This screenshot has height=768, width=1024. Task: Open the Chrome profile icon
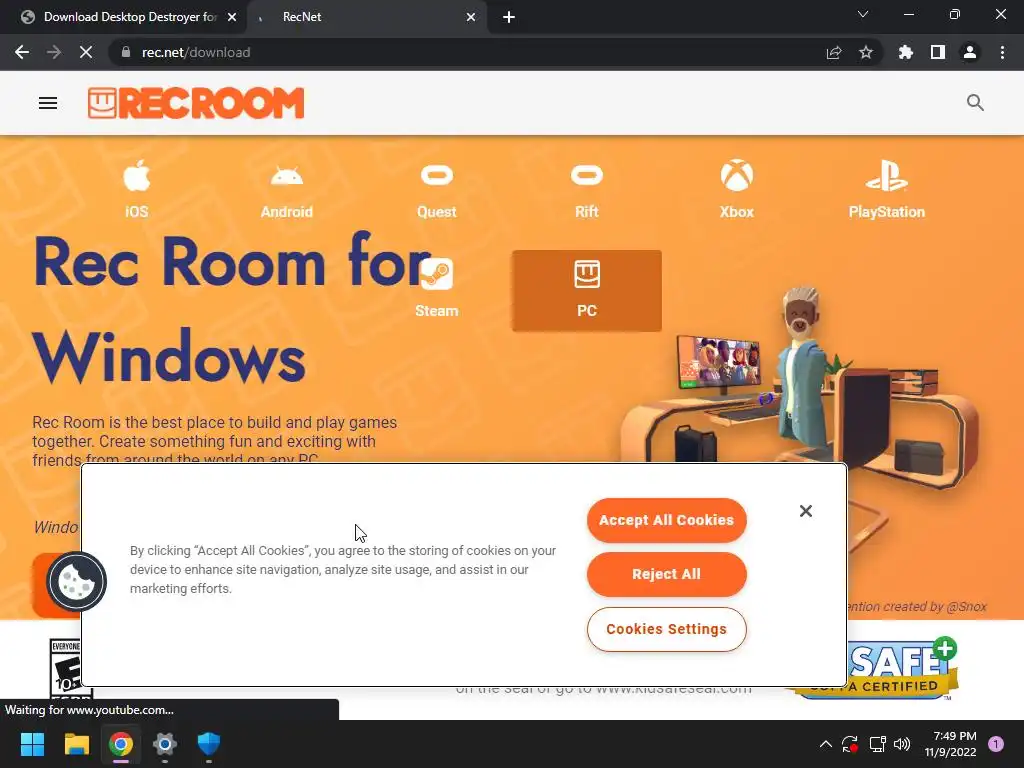coord(970,52)
